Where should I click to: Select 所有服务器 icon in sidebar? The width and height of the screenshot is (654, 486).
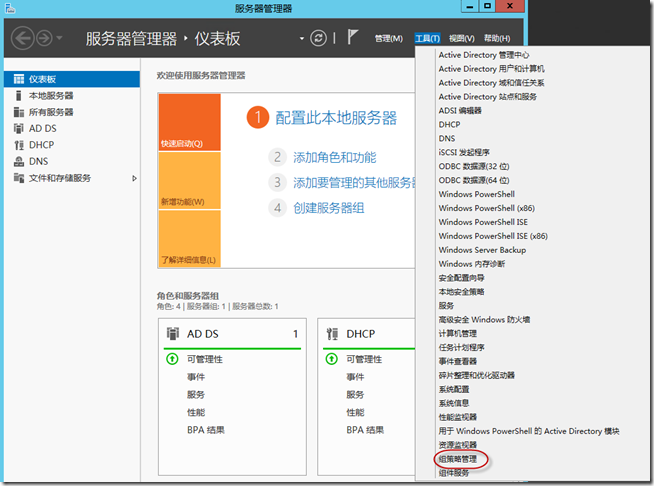[19, 112]
